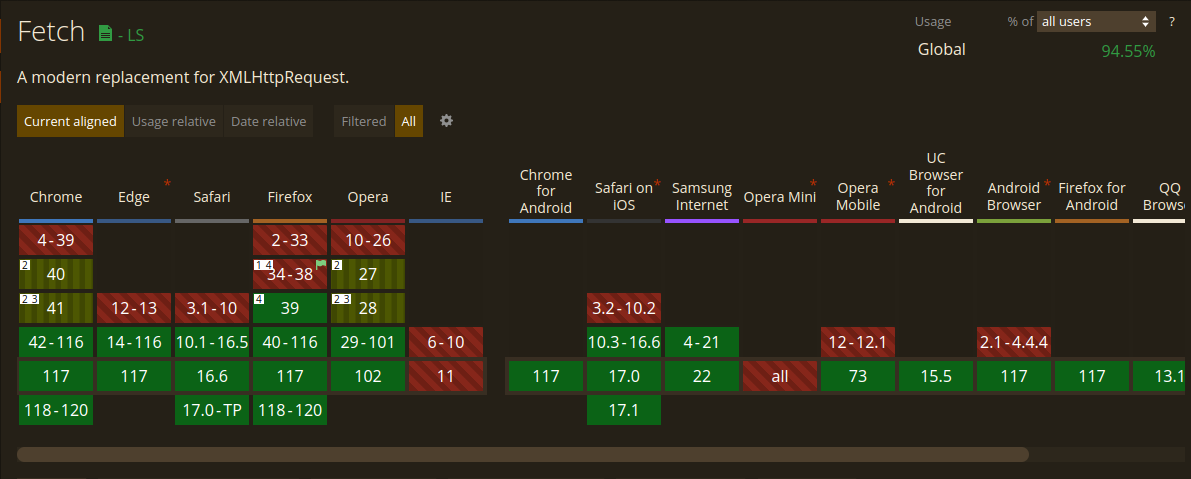Click the note 2 badge on Chrome 40

24,265
